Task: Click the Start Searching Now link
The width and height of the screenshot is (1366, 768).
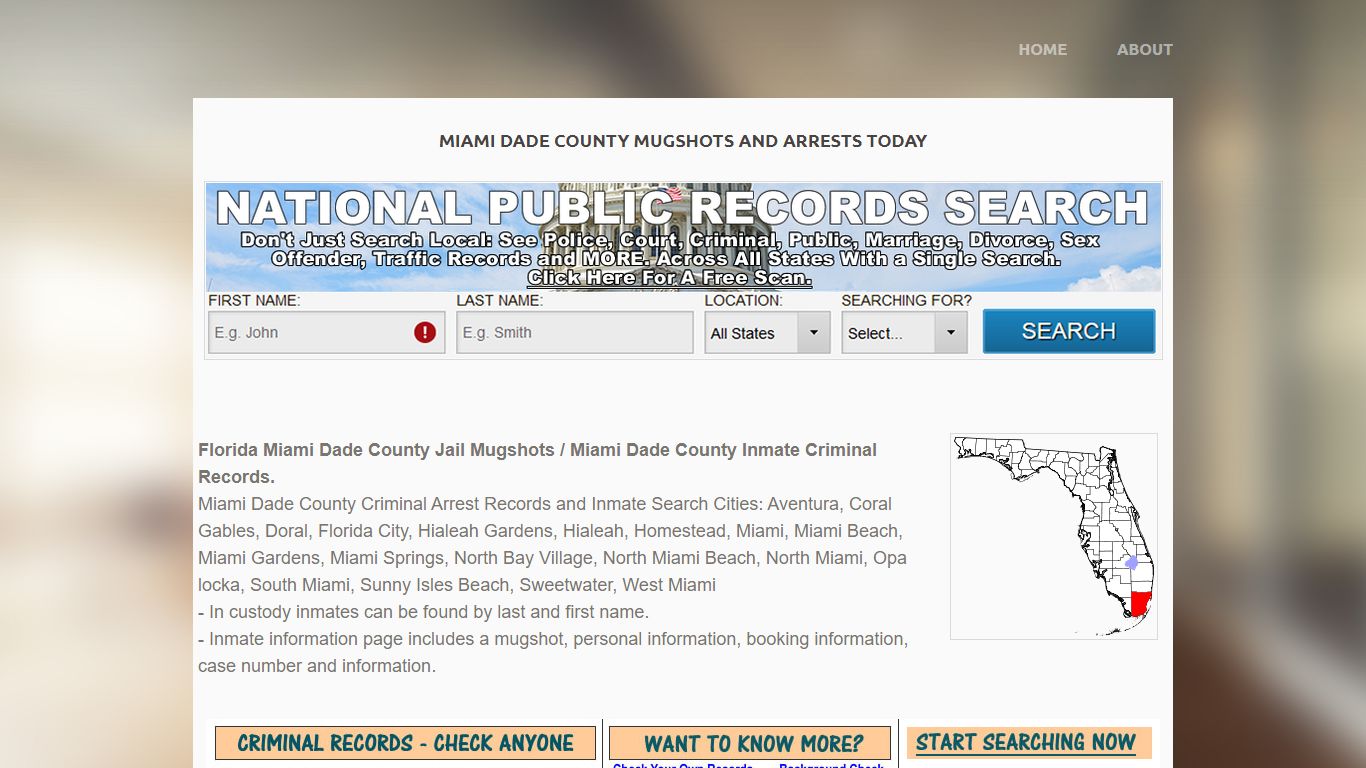Action: 1026,742
